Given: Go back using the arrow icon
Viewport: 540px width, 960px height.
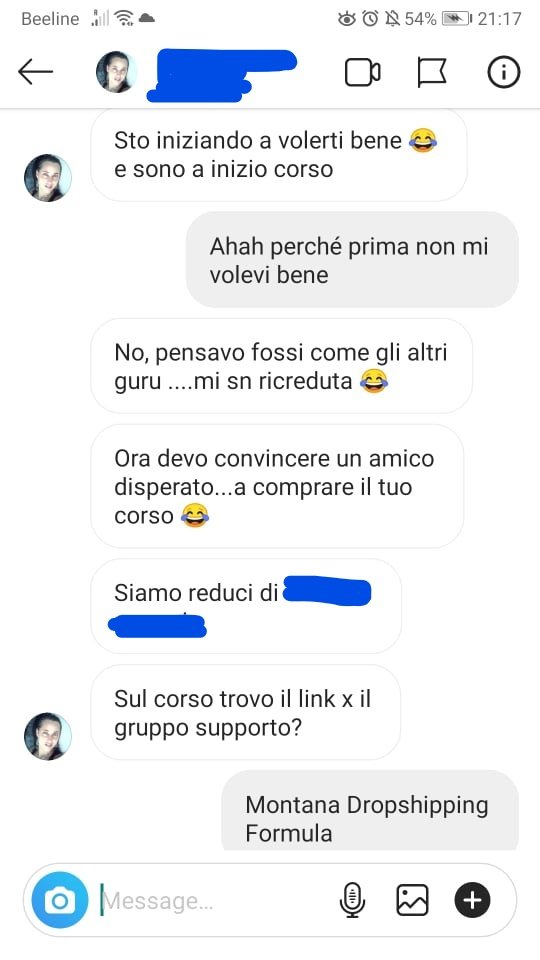Looking at the screenshot, I should (x=36, y=72).
